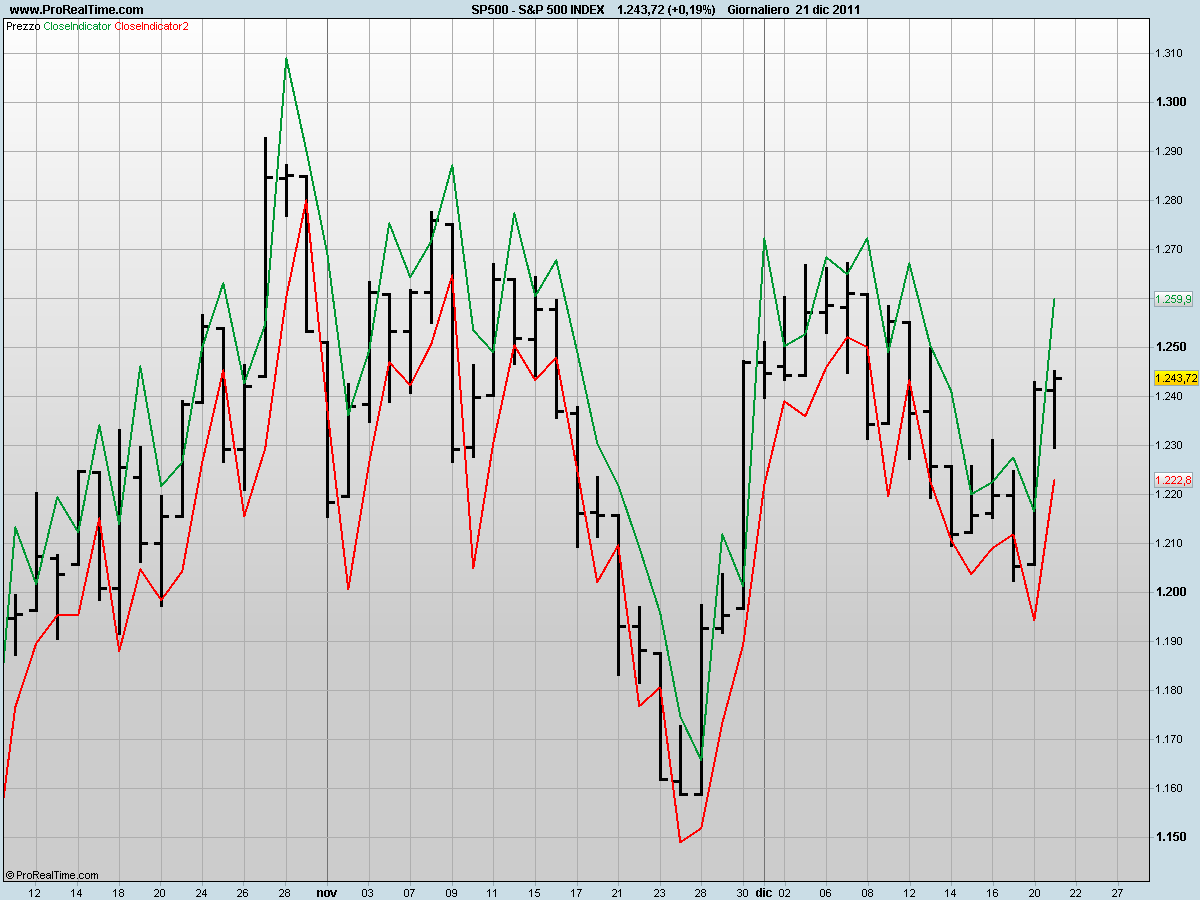
Task: Select the red CloseIndicator2 legend label
Action: [x=152, y=26]
